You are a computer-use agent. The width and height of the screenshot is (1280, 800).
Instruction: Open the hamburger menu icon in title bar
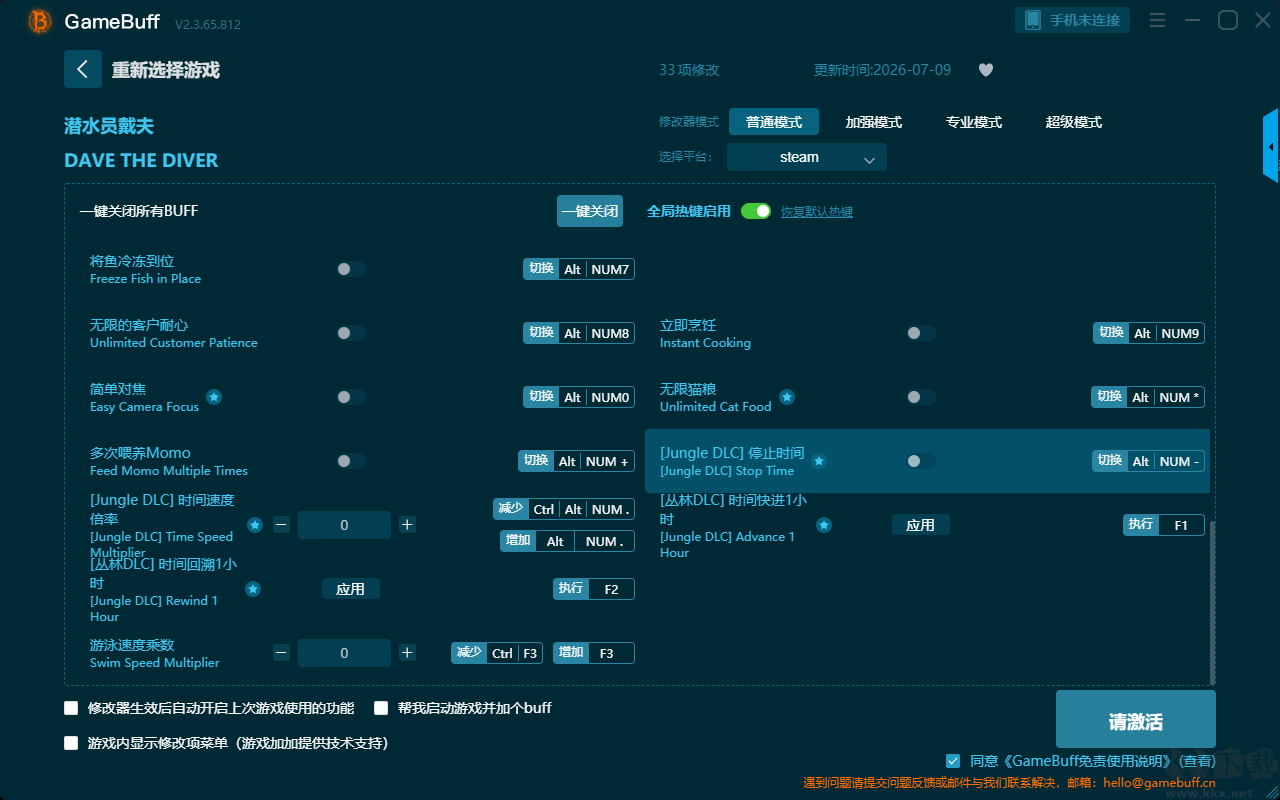tap(1157, 20)
